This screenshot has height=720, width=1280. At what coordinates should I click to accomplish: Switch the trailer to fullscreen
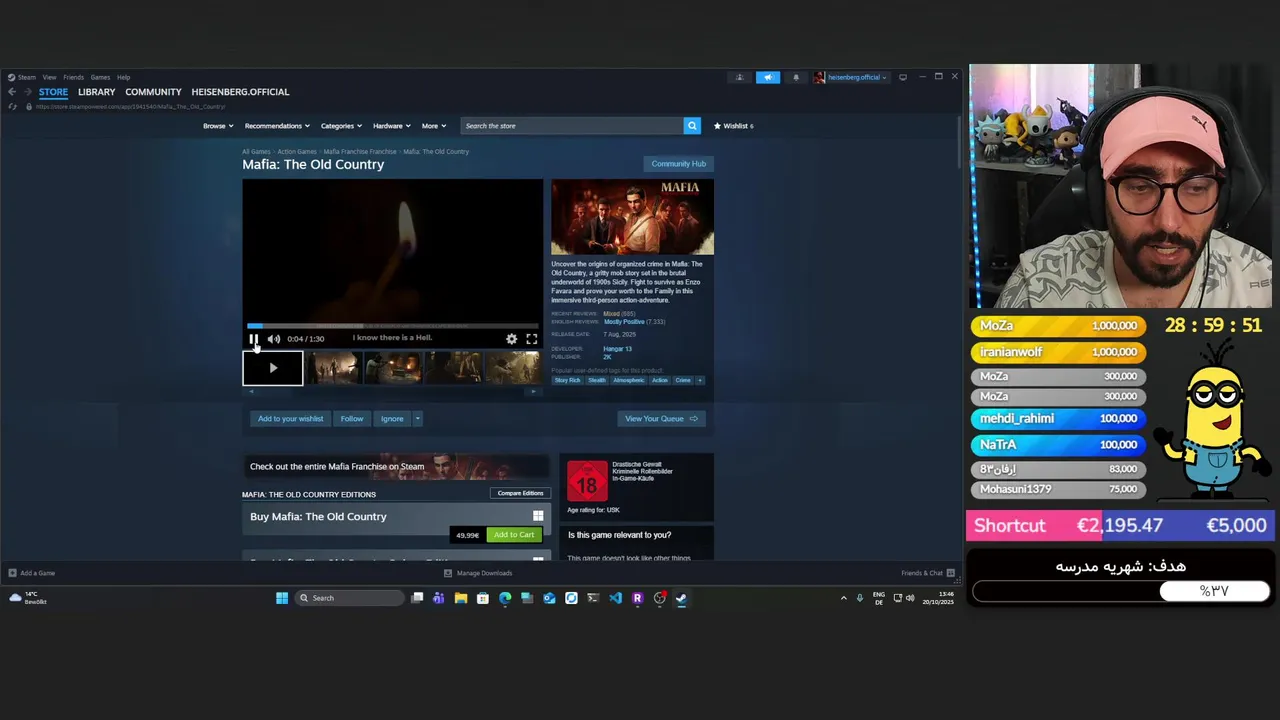point(532,339)
